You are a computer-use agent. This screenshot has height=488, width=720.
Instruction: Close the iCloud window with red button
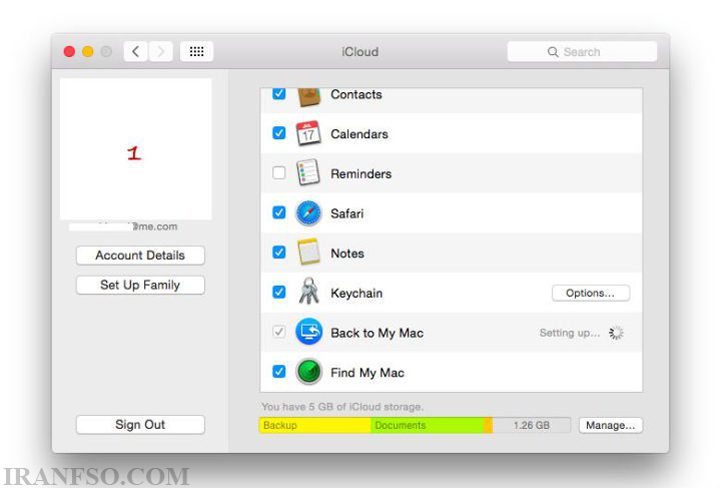click(69, 51)
